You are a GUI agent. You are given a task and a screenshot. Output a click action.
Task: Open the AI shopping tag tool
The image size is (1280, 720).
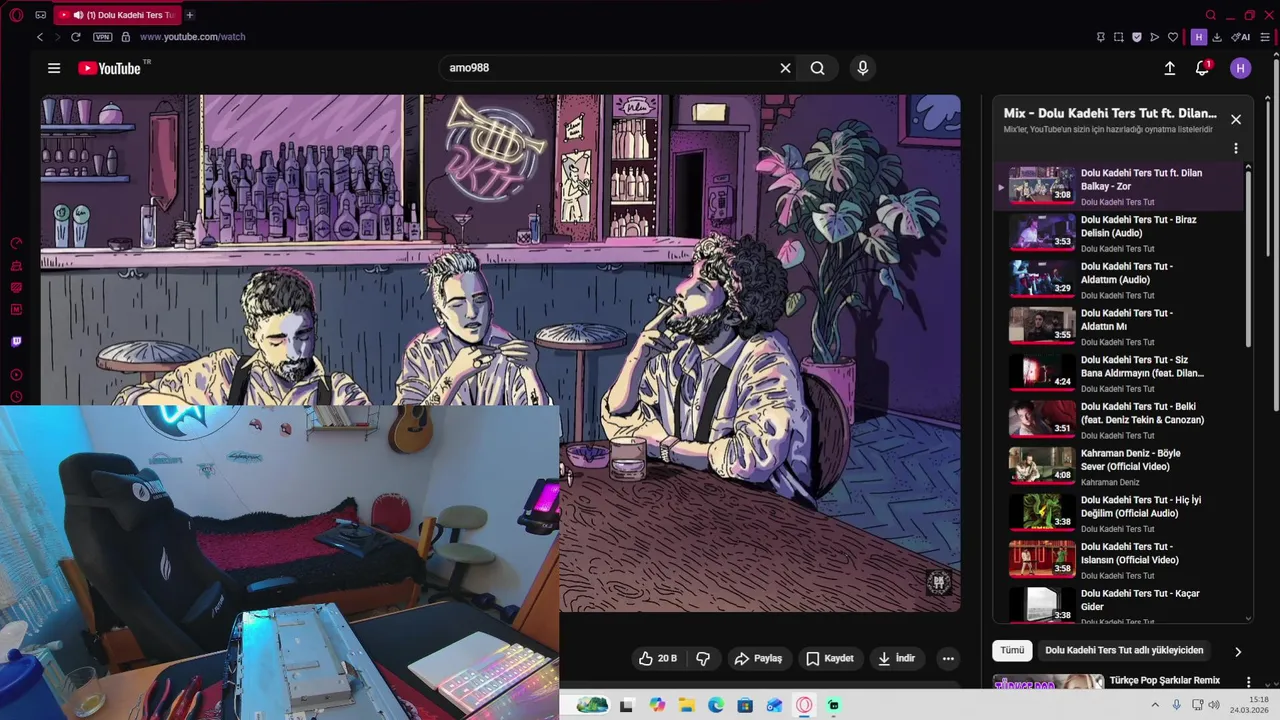coord(1241,37)
